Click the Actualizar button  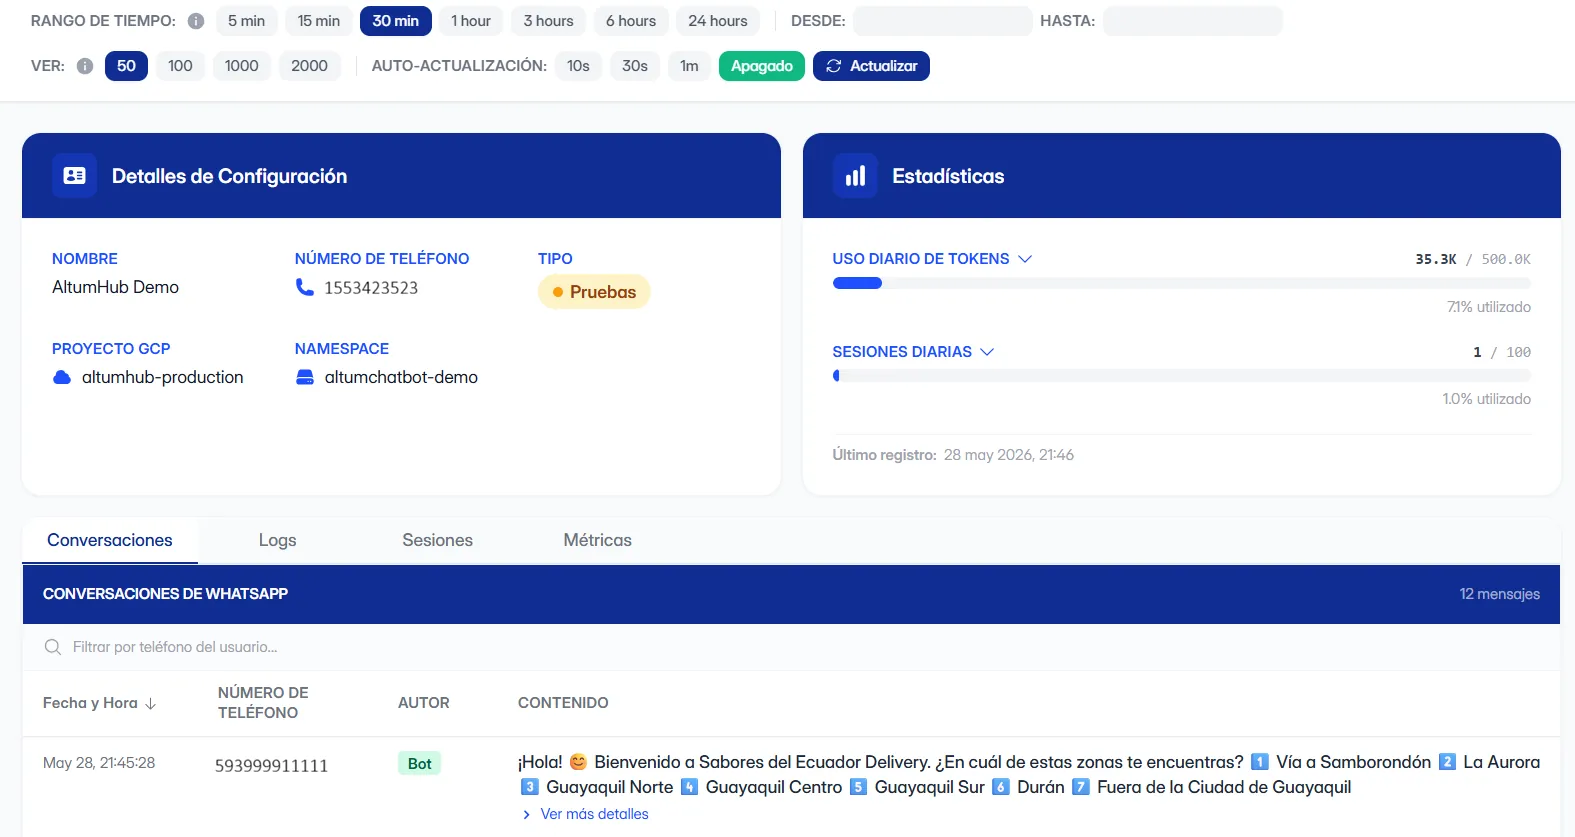tap(871, 66)
